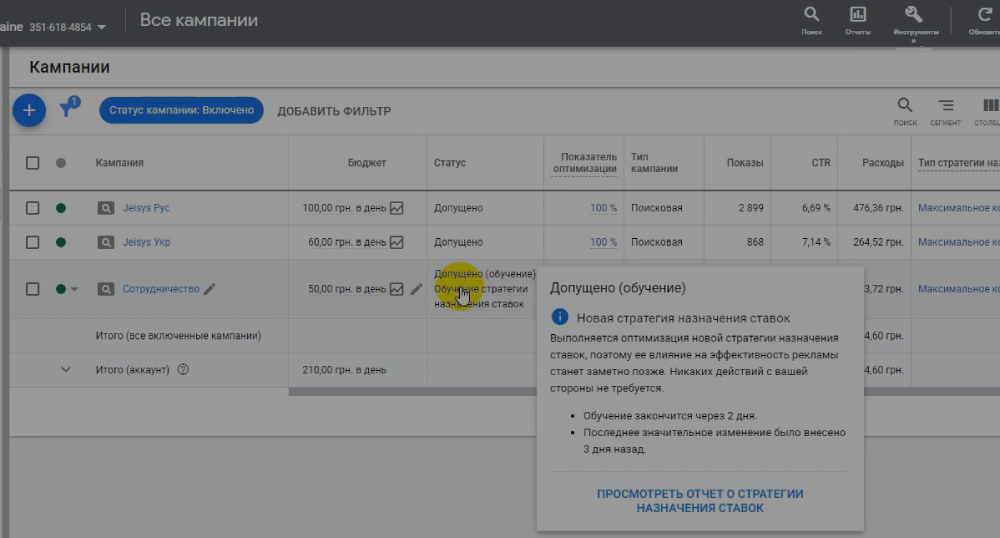Select all campaigns header checkbox

click(x=33, y=163)
